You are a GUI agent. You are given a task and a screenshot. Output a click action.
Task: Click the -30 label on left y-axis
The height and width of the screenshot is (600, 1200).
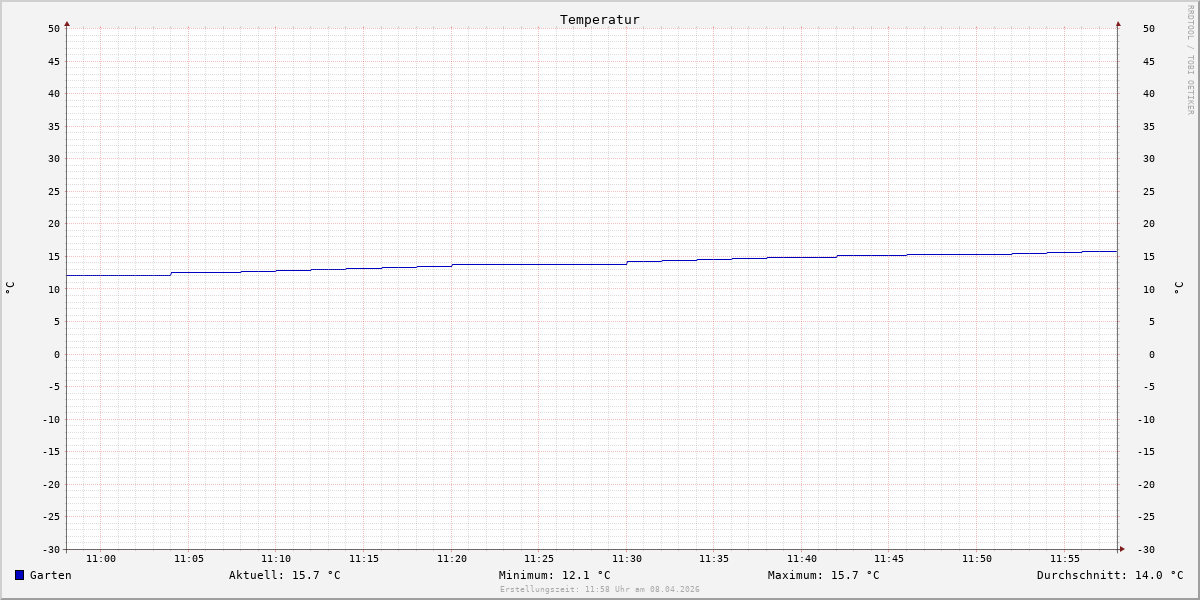(51, 549)
